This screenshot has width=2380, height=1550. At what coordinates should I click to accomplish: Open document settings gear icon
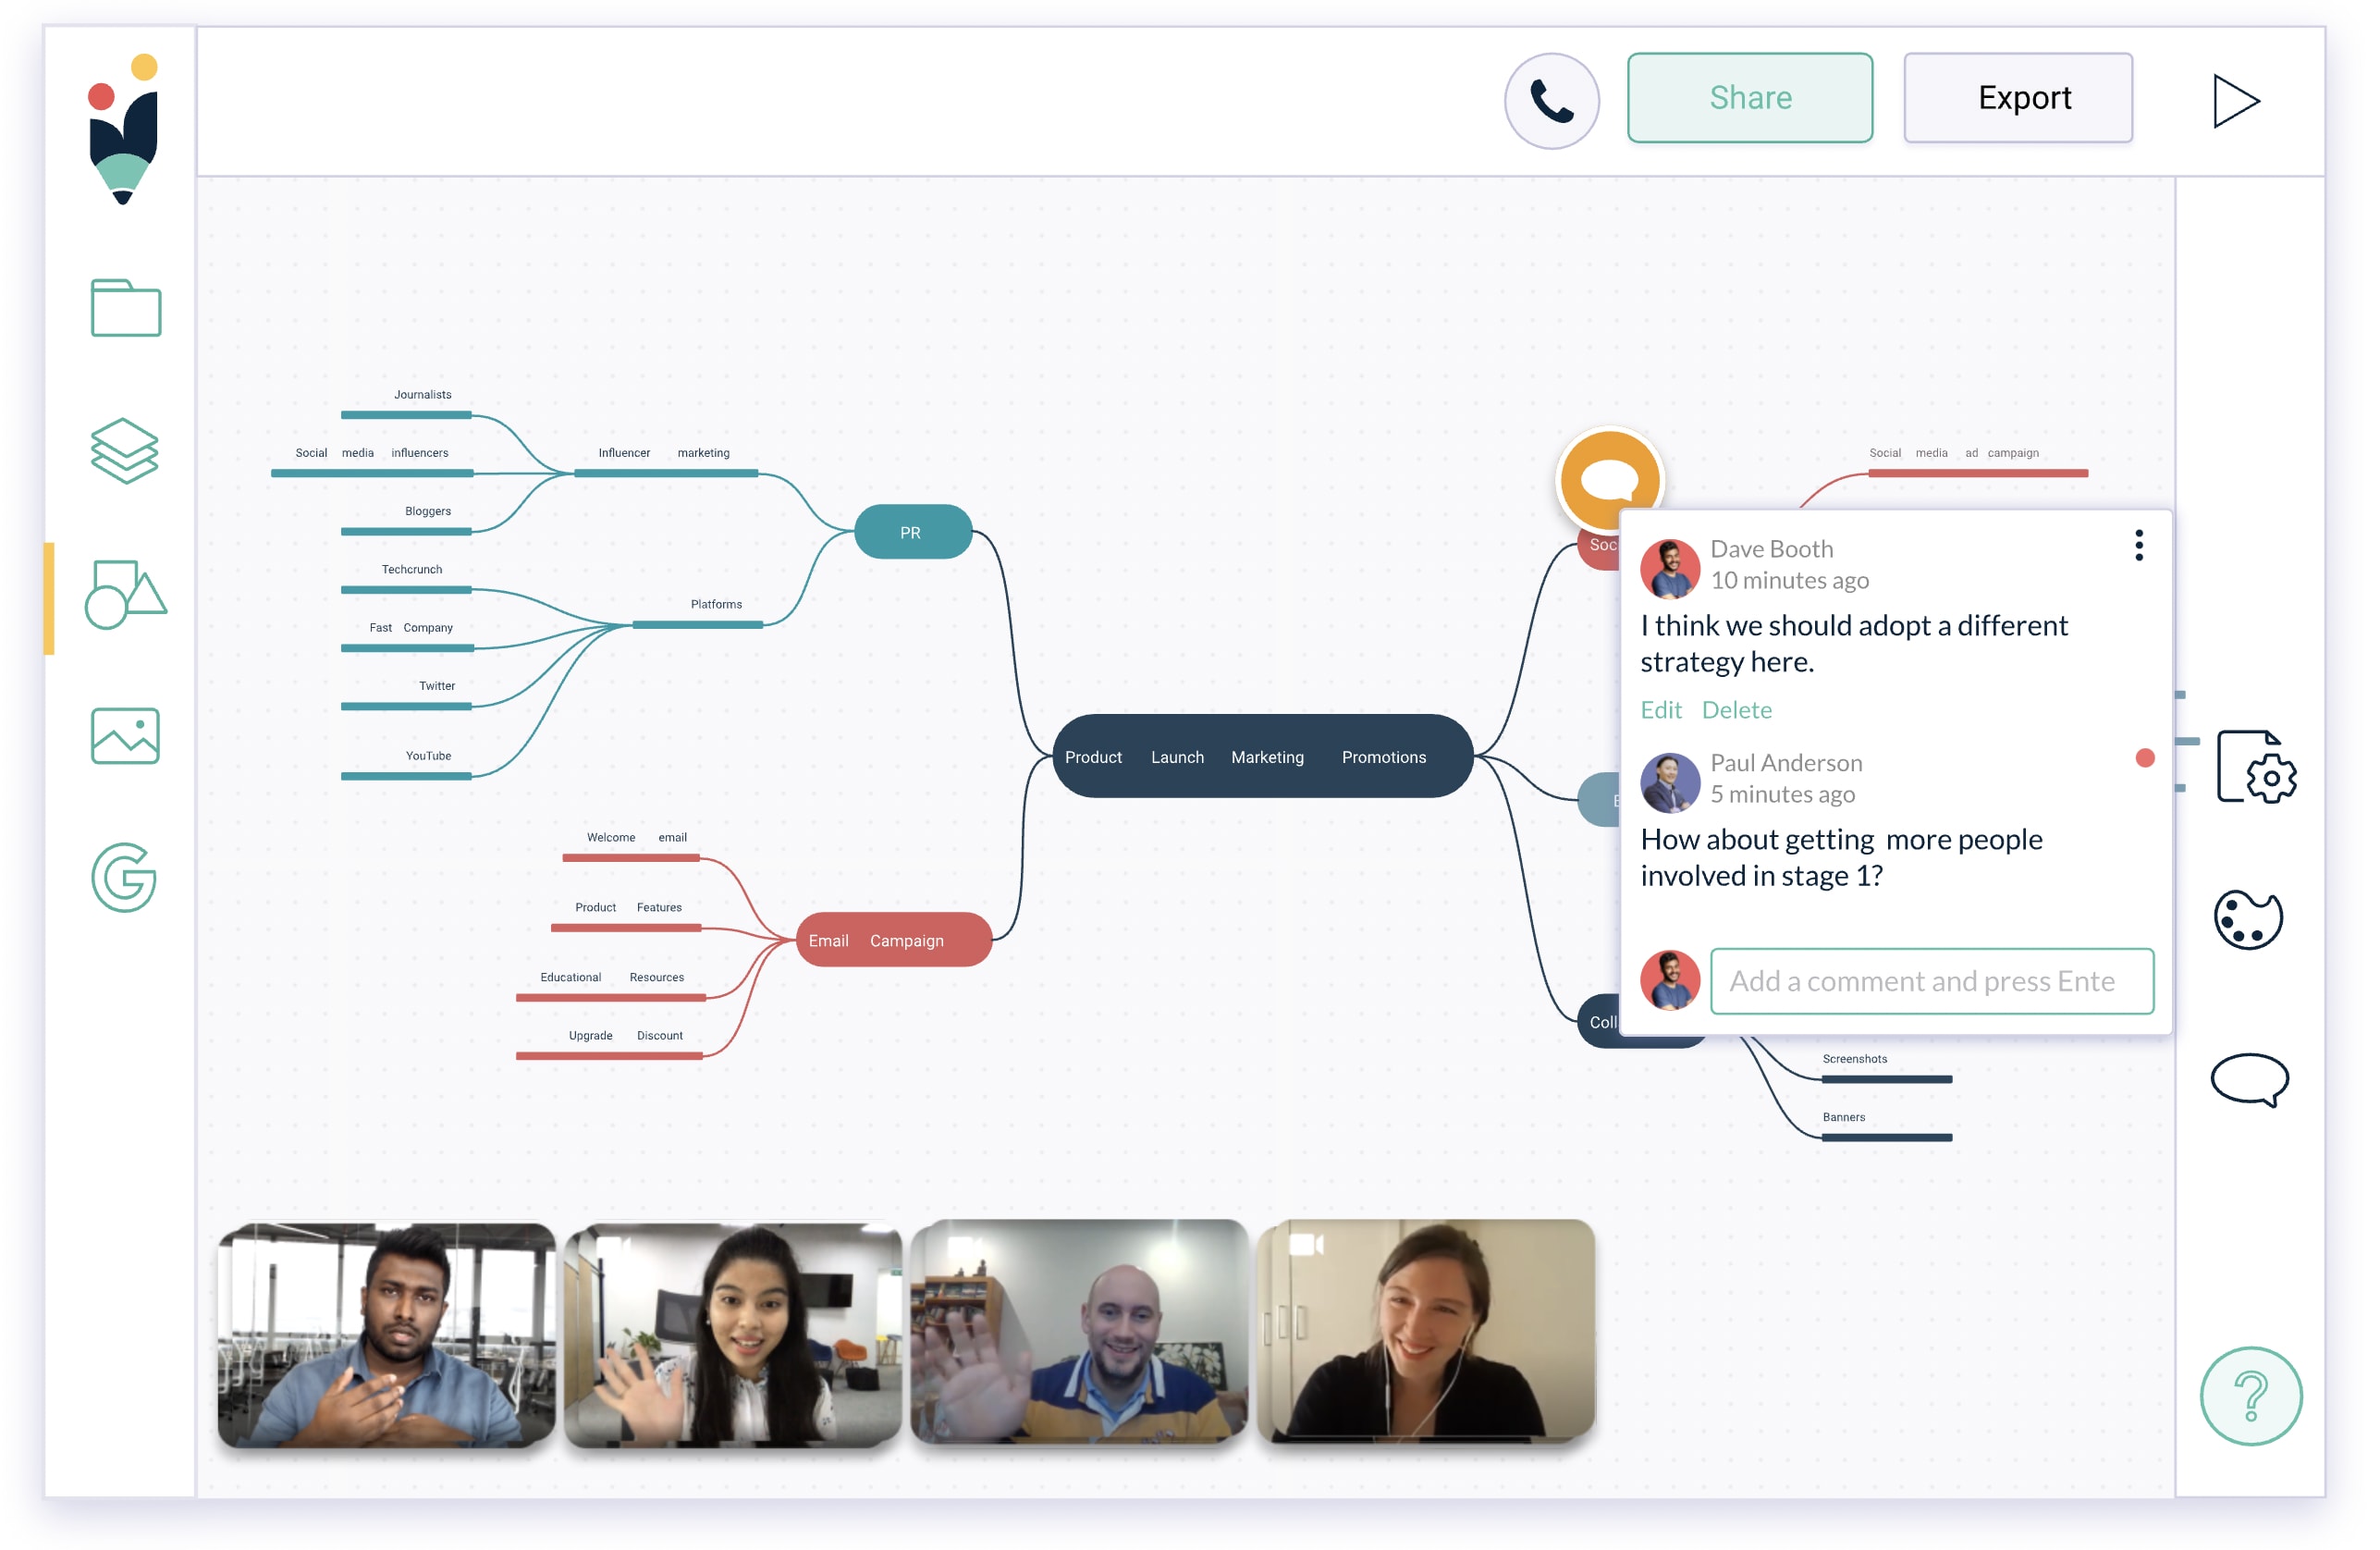pos(2256,767)
